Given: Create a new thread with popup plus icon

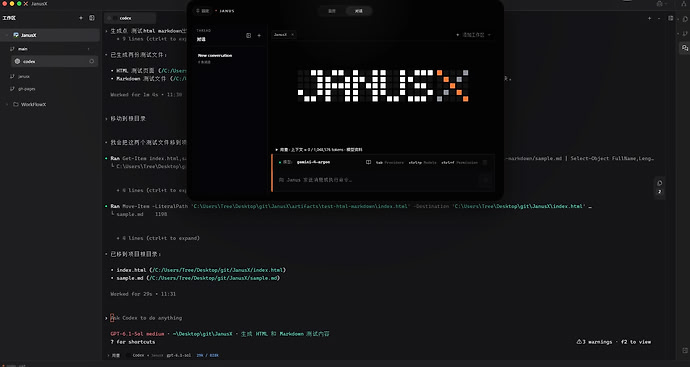Looking at the screenshot, I should click(x=259, y=36).
